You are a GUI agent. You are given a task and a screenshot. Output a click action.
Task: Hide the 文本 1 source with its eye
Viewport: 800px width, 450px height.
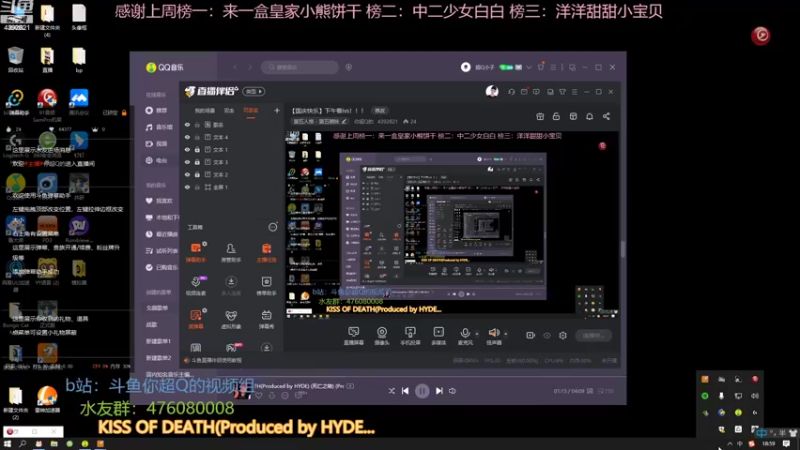(x=187, y=149)
